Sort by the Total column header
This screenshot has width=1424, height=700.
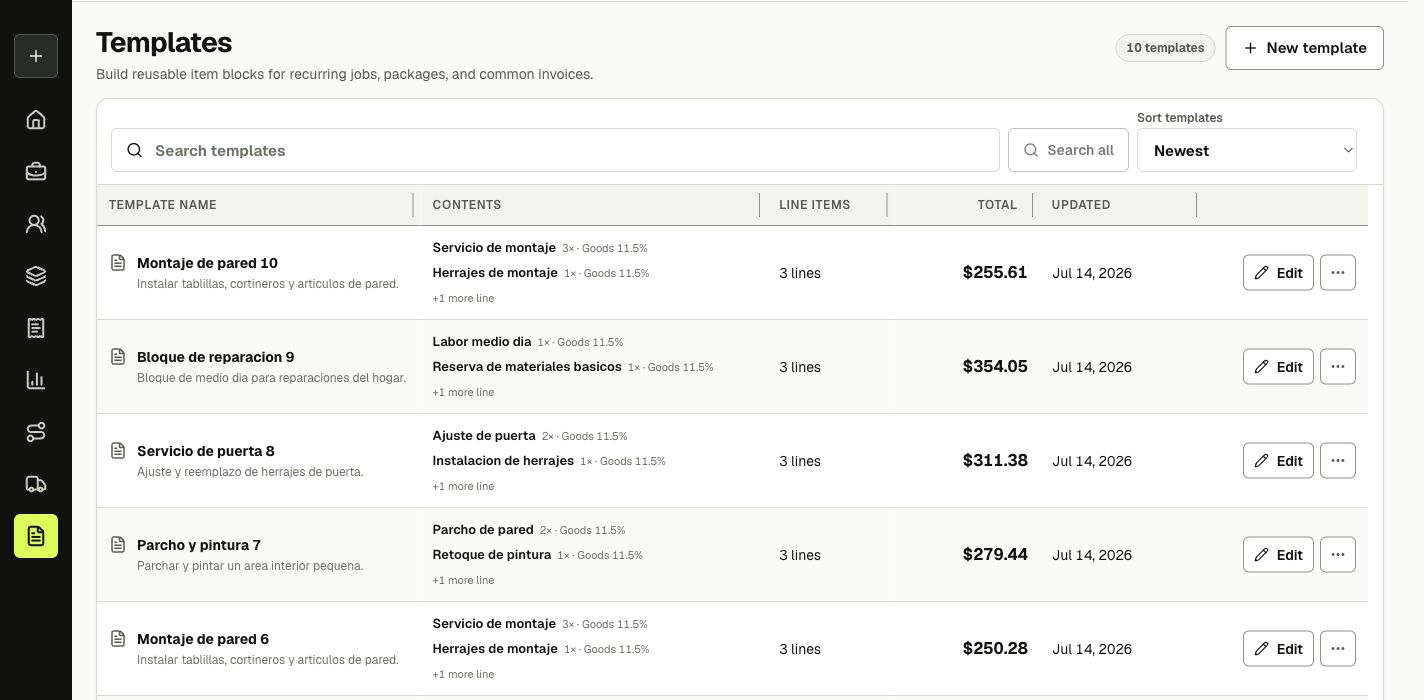click(997, 205)
